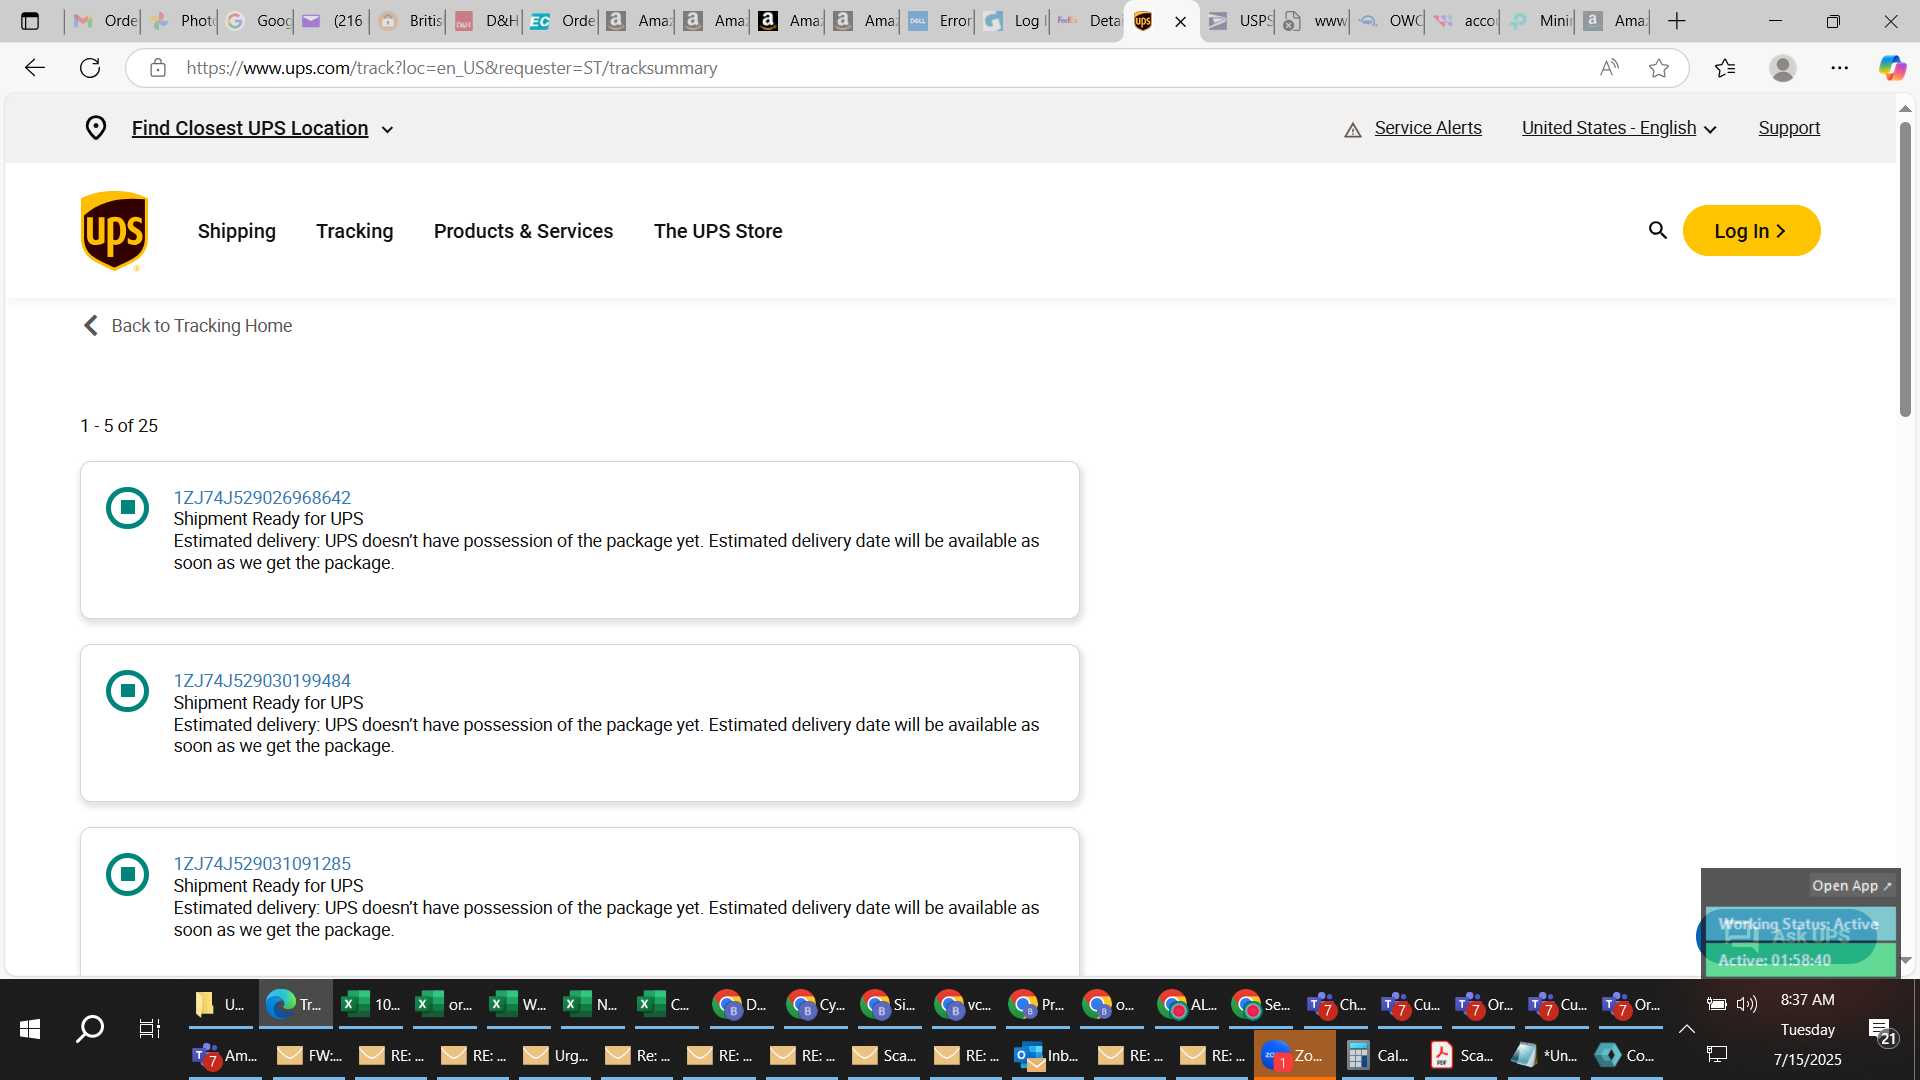Open the Service Alerts link

point(1428,128)
